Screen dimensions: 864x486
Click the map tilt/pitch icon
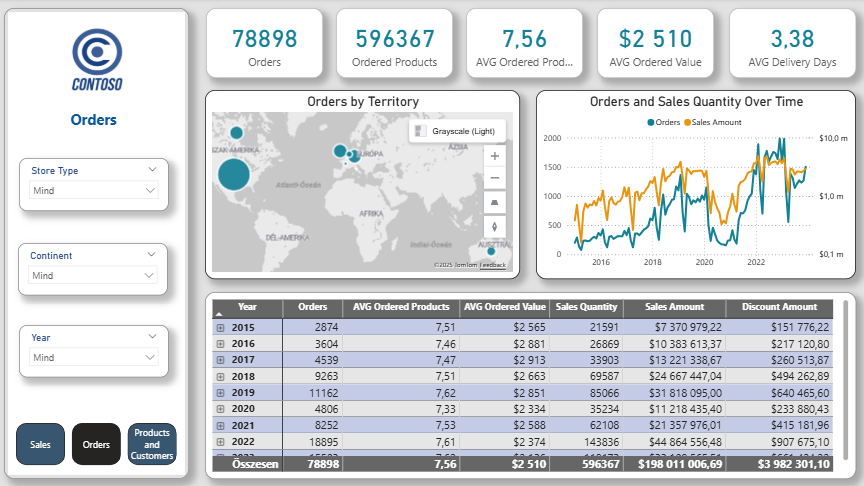[x=494, y=203]
